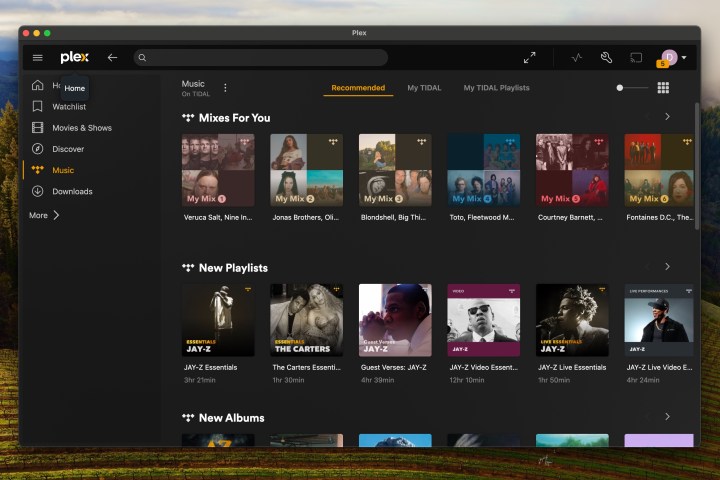
Task: Open Watchlist in the sidebar
Action: [x=69, y=107]
